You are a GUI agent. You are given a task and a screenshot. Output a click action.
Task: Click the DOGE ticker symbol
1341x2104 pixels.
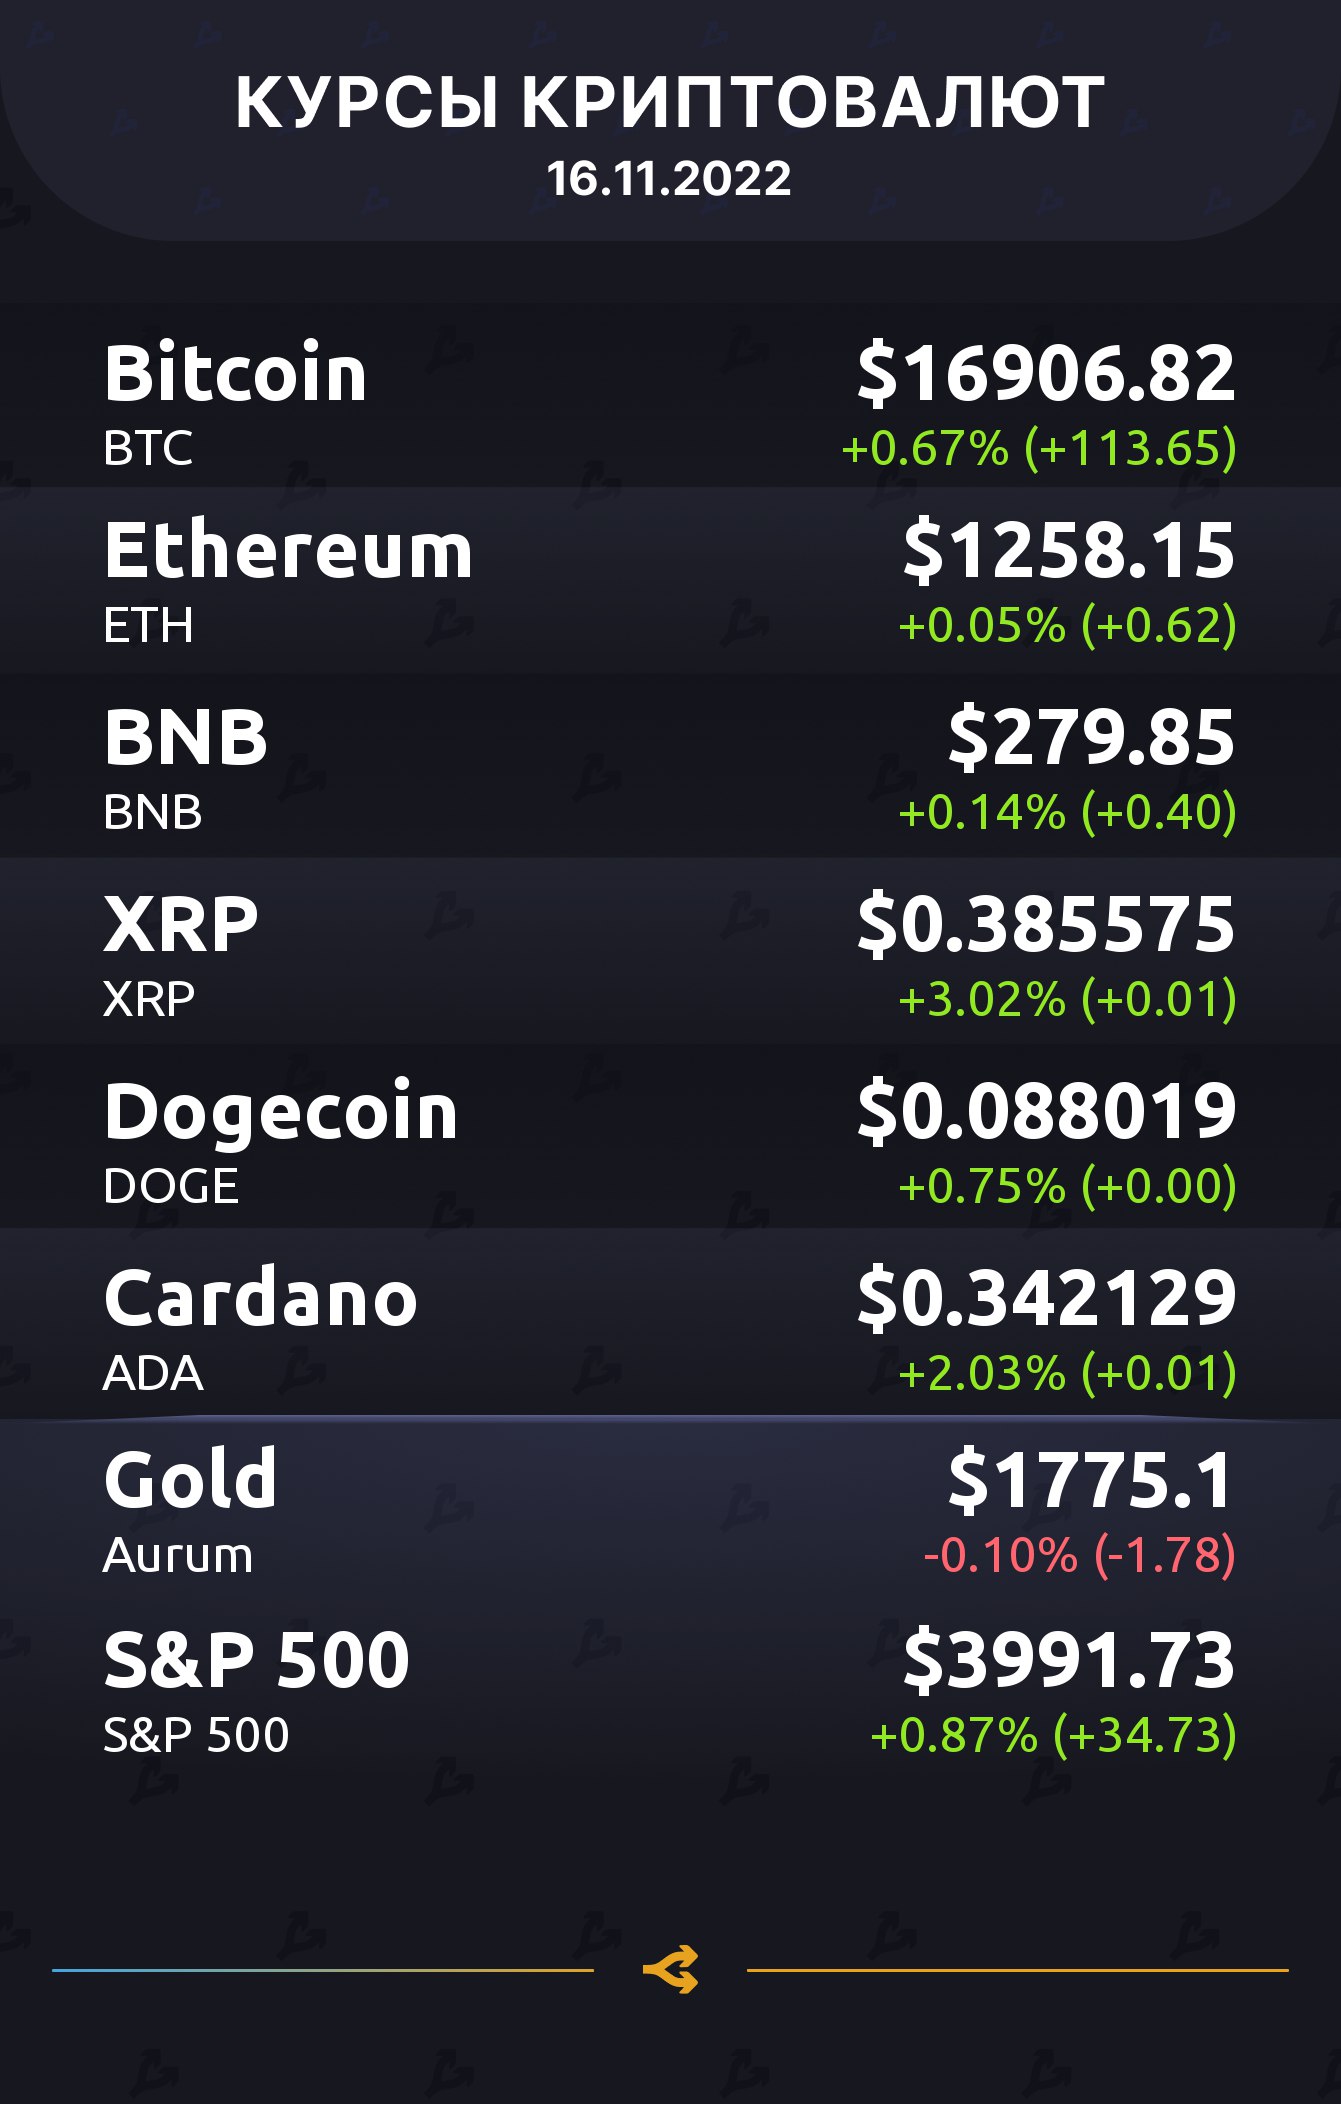click(x=171, y=1187)
